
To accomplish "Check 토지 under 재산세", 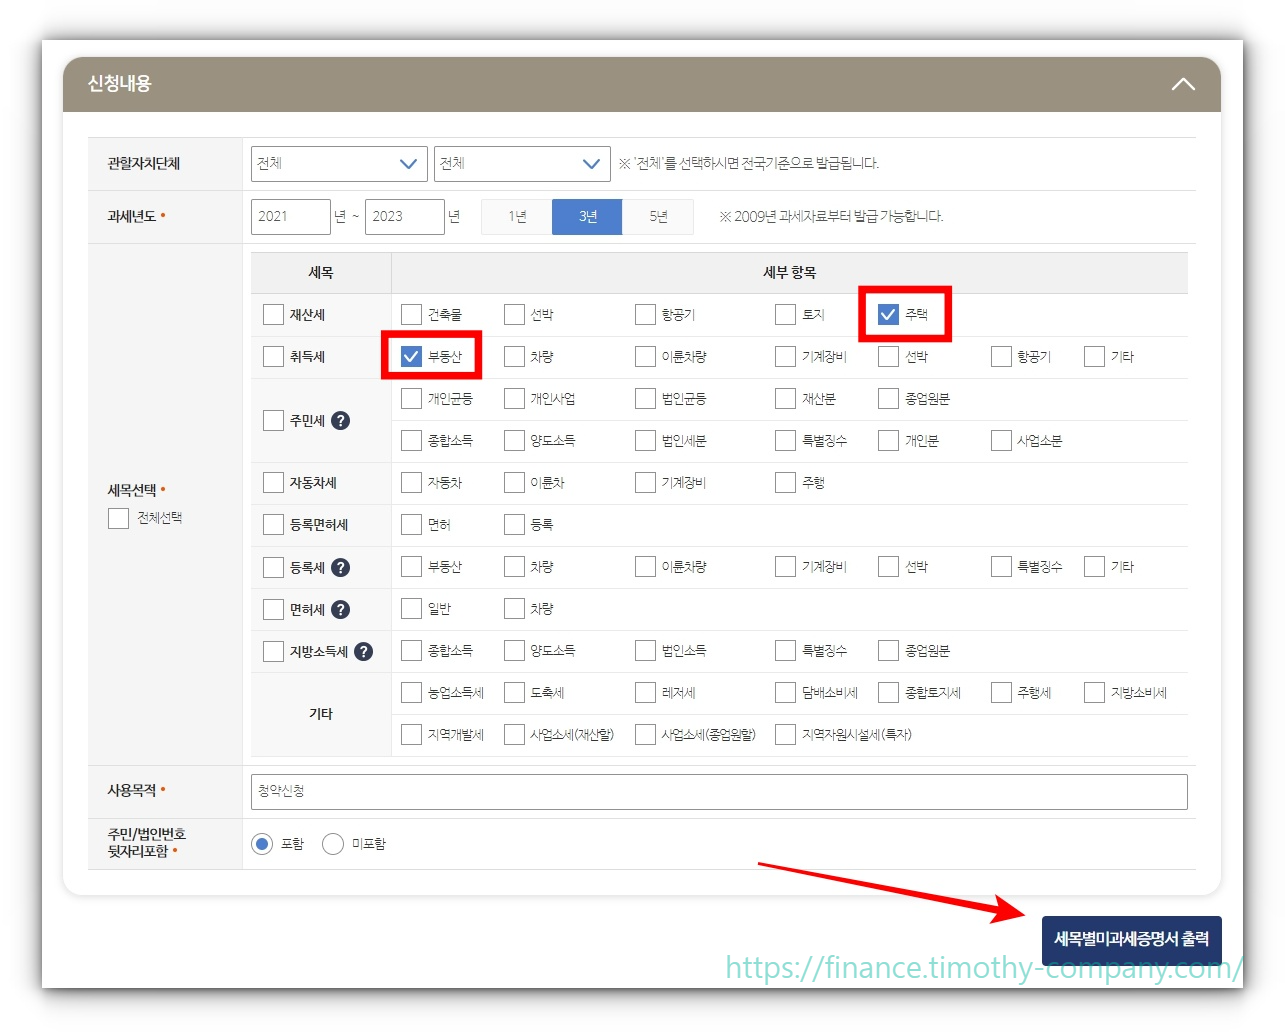I will click(785, 315).
